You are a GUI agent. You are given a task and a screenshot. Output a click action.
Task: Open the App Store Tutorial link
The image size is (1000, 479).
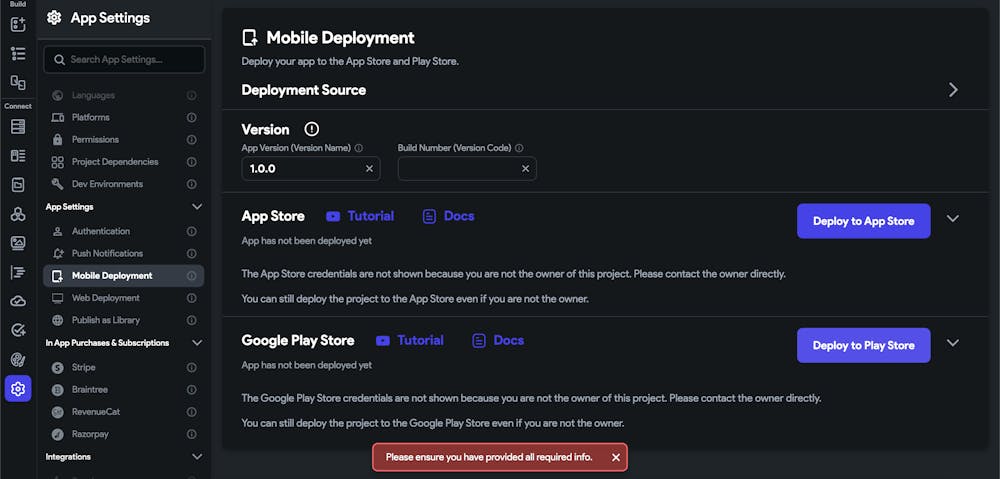360,216
